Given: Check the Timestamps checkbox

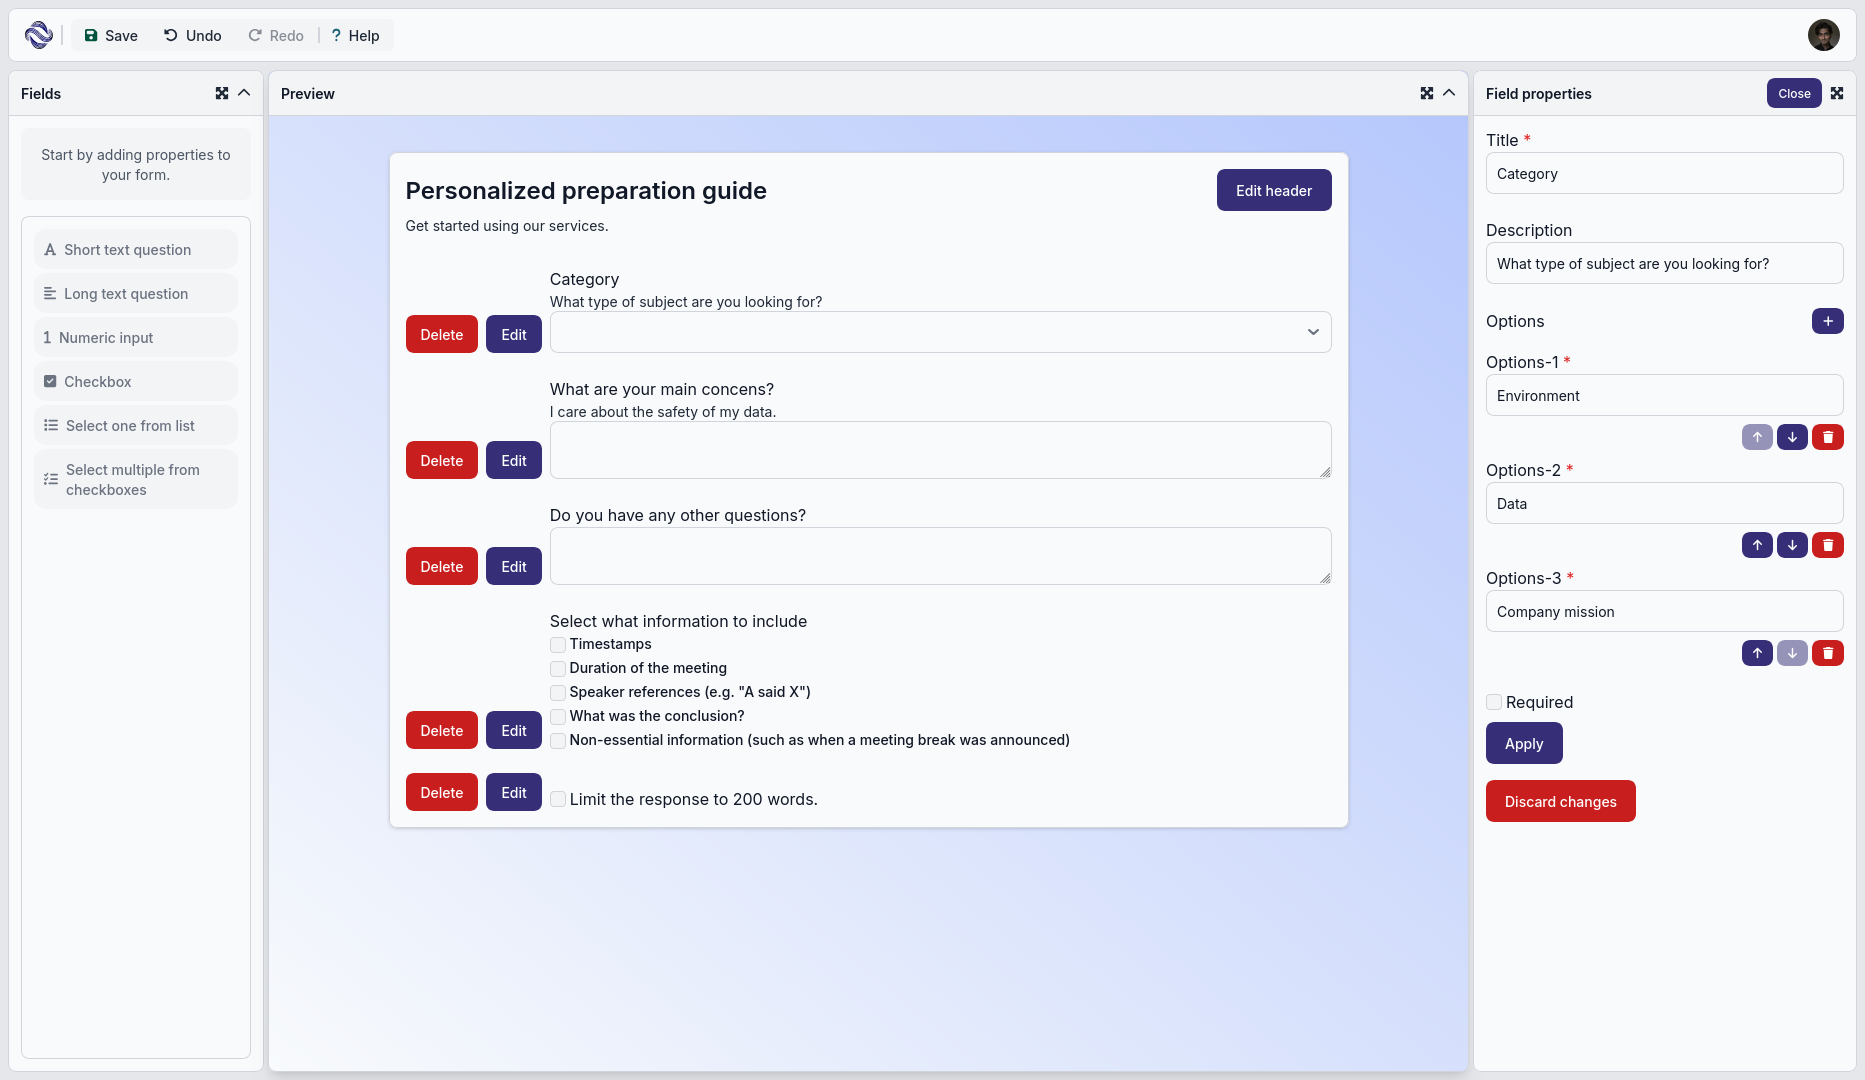Looking at the screenshot, I should click(x=558, y=645).
